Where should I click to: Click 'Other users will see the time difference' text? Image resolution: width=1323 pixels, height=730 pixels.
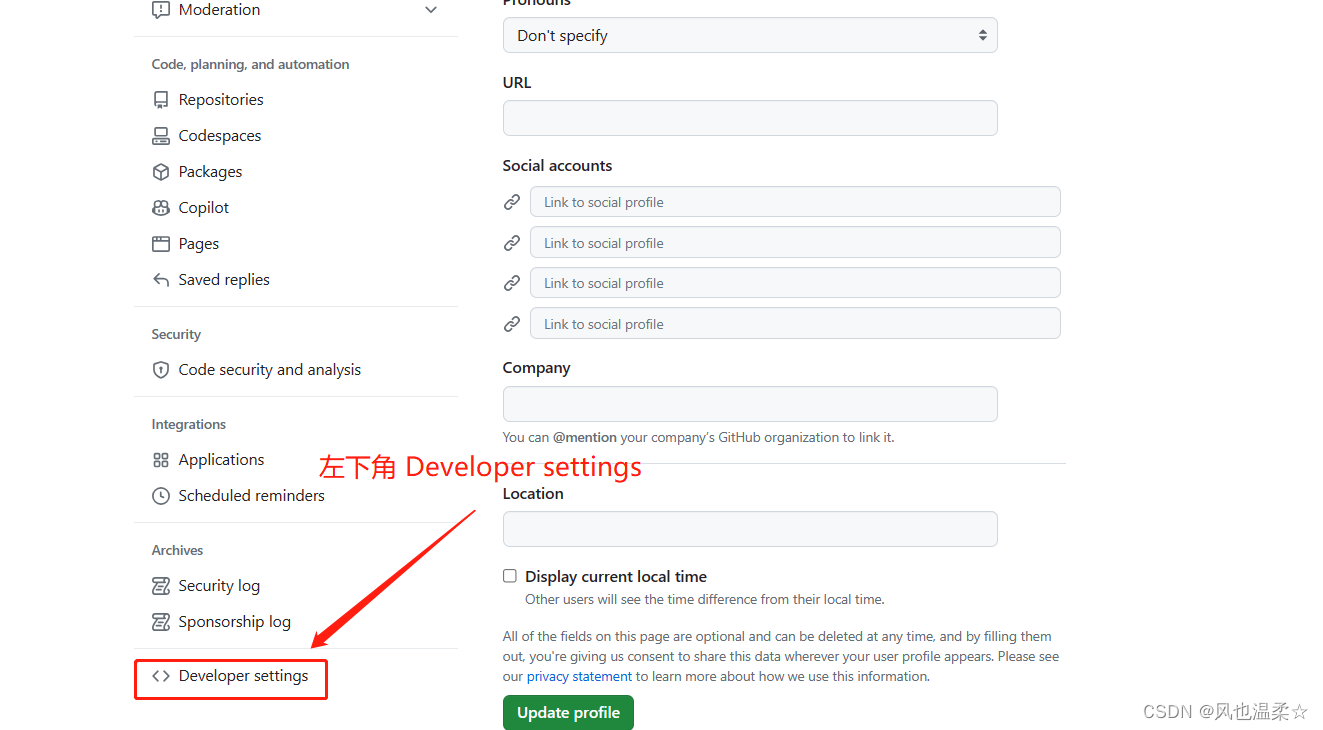pyautogui.click(x=705, y=600)
